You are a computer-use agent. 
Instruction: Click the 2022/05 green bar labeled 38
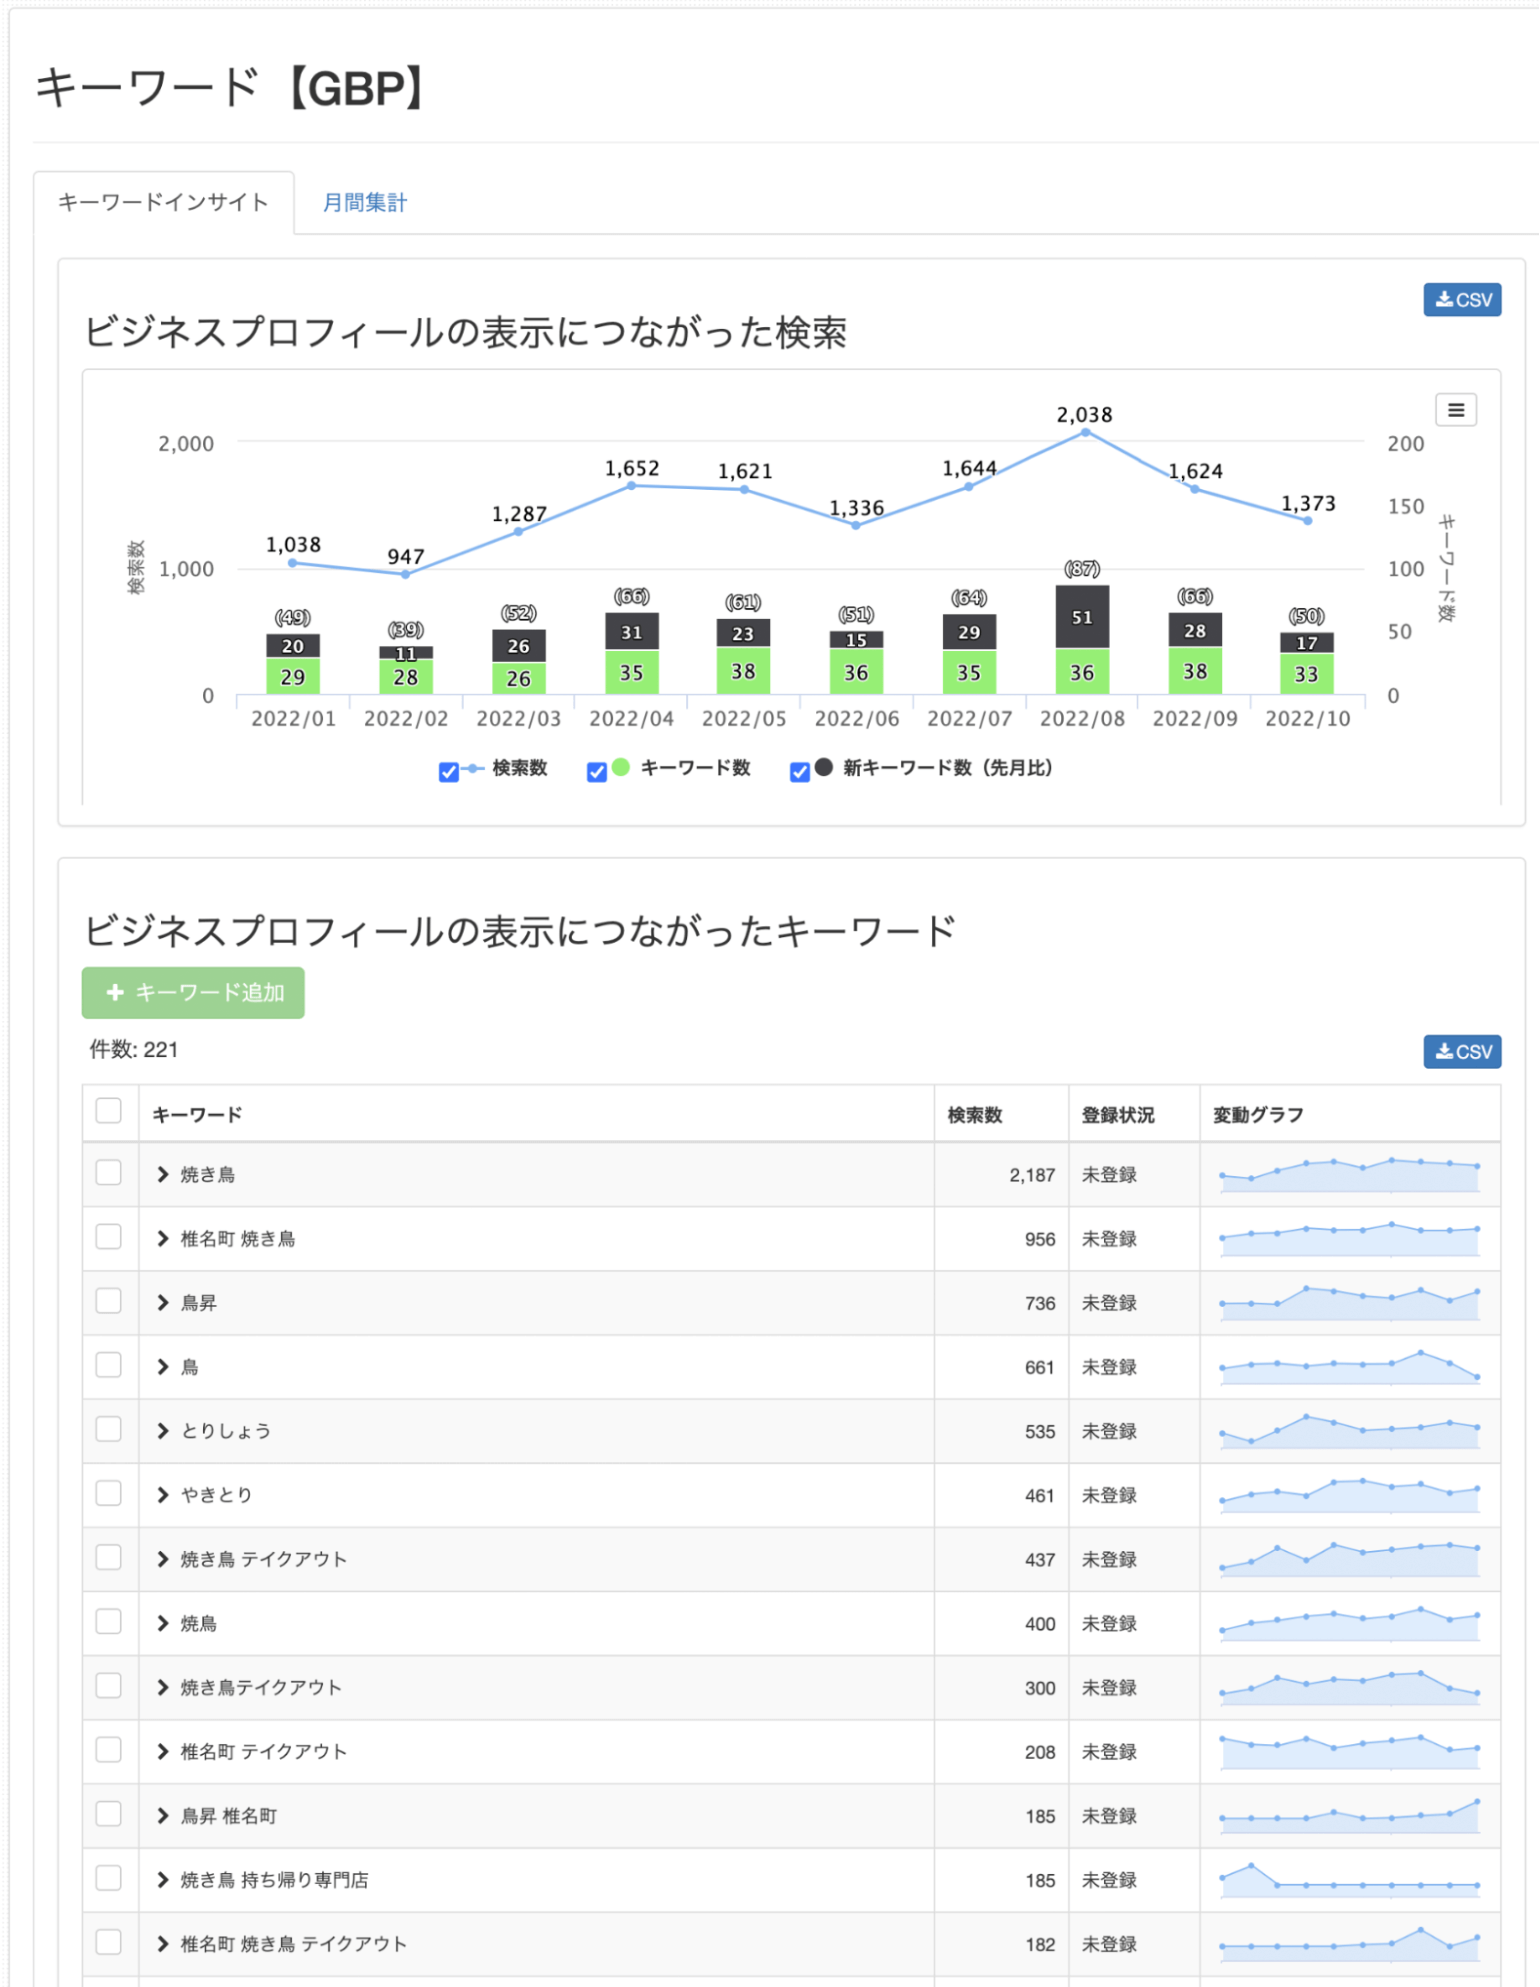[x=743, y=671]
